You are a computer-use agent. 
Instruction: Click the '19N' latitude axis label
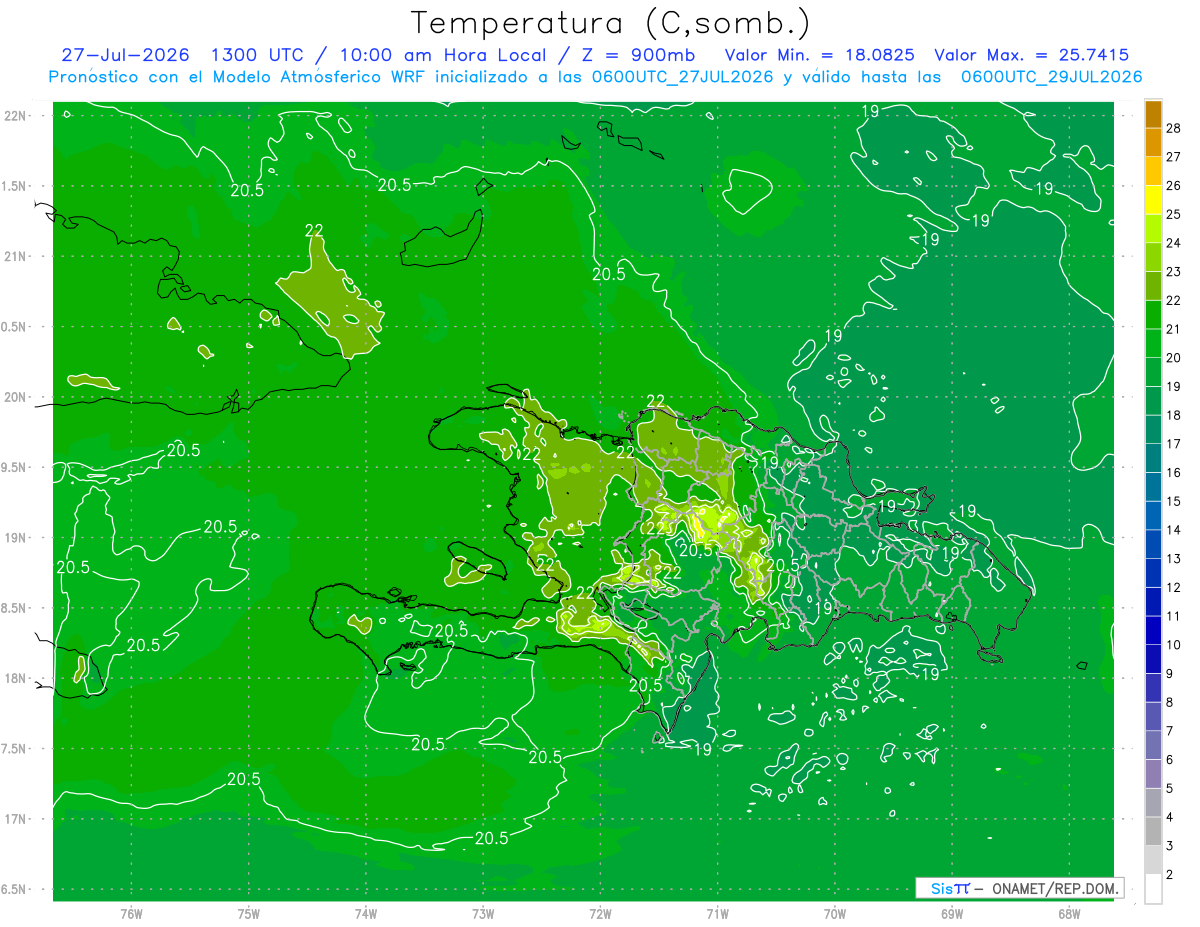click(x=15, y=537)
